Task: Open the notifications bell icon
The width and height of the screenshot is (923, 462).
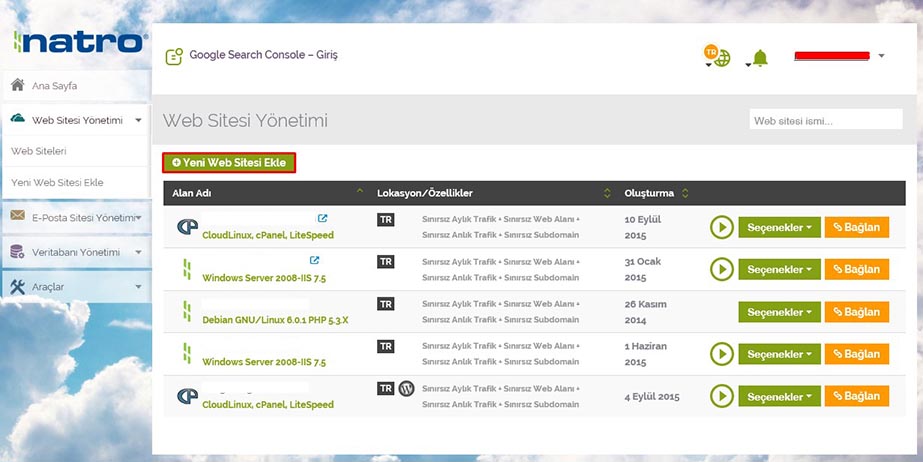Action: coord(760,58)
